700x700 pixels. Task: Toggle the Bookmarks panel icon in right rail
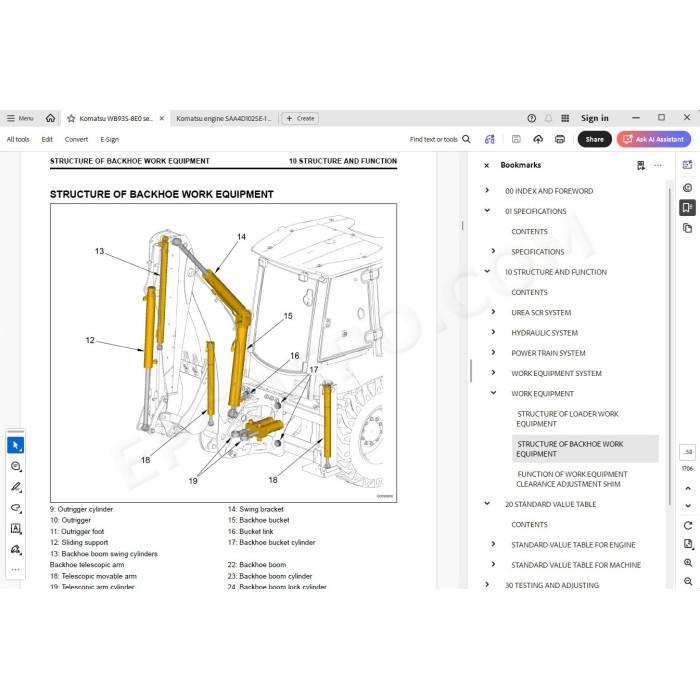pos(688,208)
